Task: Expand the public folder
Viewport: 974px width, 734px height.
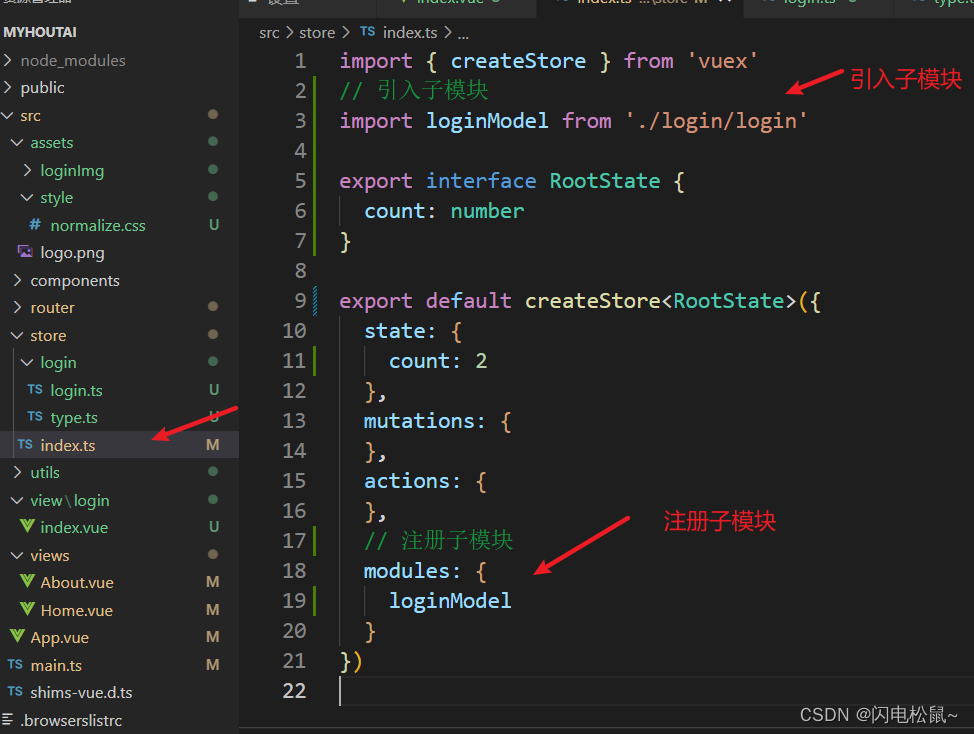Action: pos(45,87)
